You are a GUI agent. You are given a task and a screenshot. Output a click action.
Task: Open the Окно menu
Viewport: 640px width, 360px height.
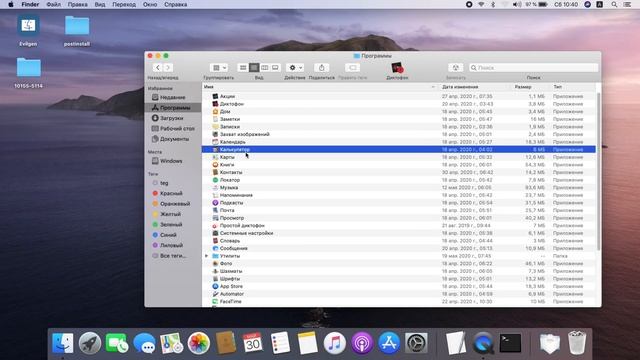pyautogui.click(x=150, y=4)
